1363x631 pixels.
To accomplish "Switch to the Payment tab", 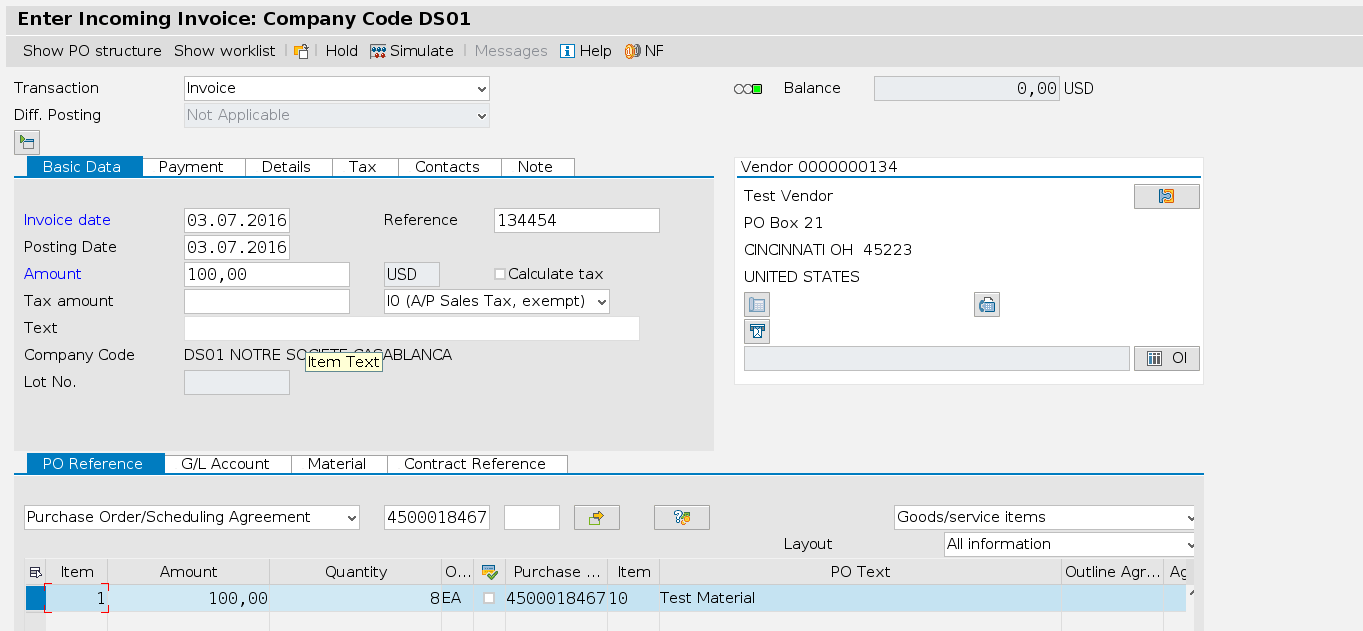I will click(x=192, y=167).
